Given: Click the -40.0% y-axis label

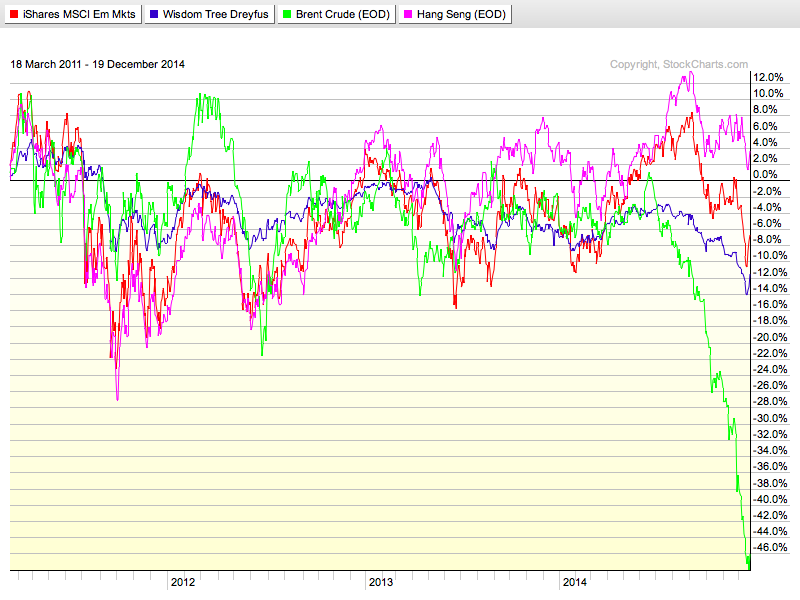Looking at the screenshot, I should (770, 499).
